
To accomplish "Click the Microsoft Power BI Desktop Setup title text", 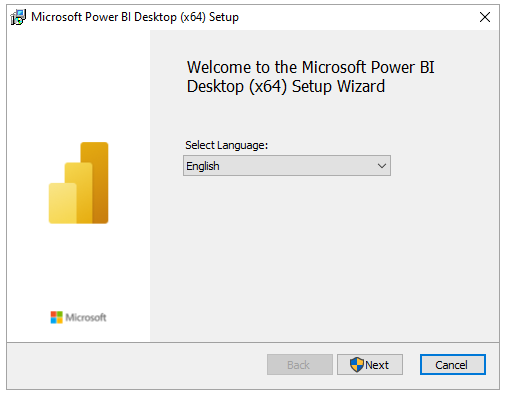I will pyautogui.click(x=135, y=17).
